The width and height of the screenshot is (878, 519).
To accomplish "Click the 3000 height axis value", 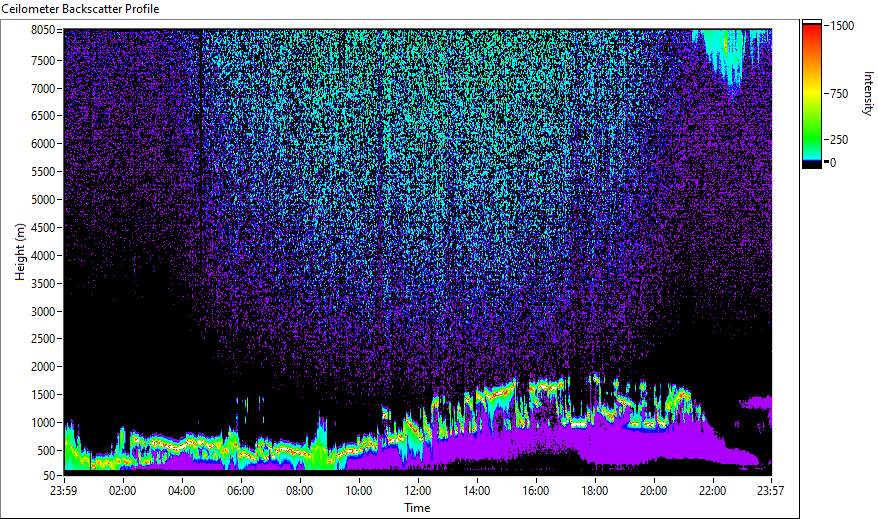I will click(x=43, y=312).
